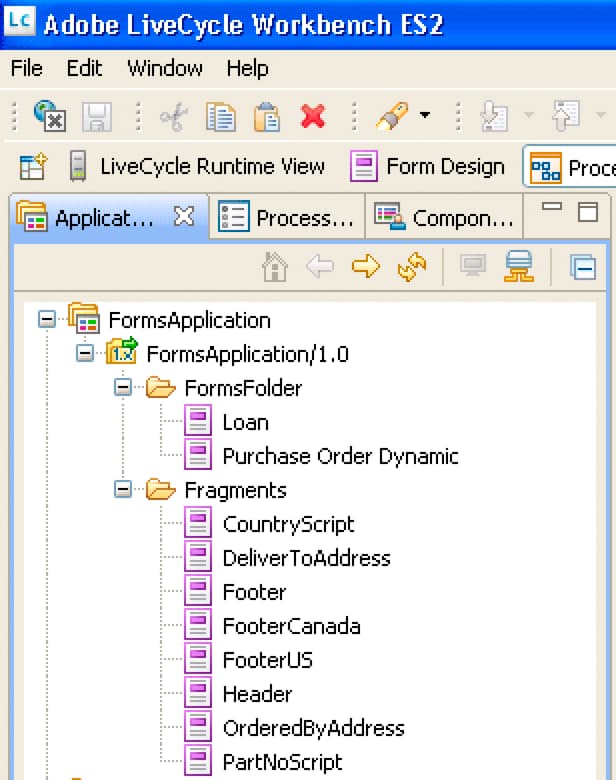Switch to Form Design perspective
Image resolution: width=616 pixels, height=780 pixels.
click(x=428, y=166)
